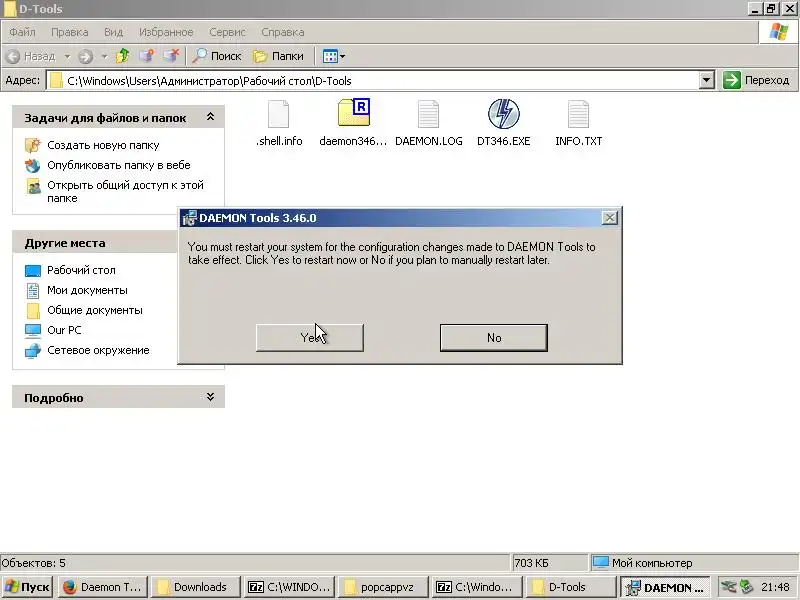Click the Forward arrow button
800x600 pixels.
coord(86,56)
